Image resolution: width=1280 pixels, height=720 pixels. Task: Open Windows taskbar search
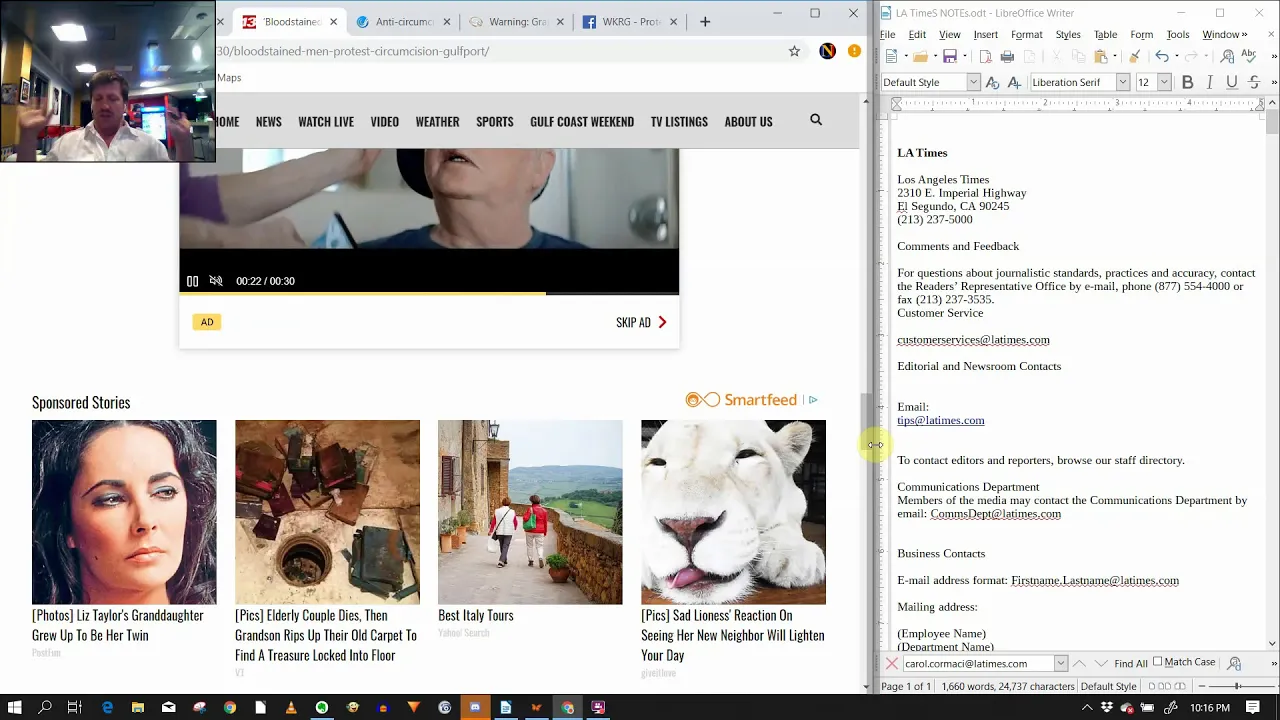click(x=45, y=707)
